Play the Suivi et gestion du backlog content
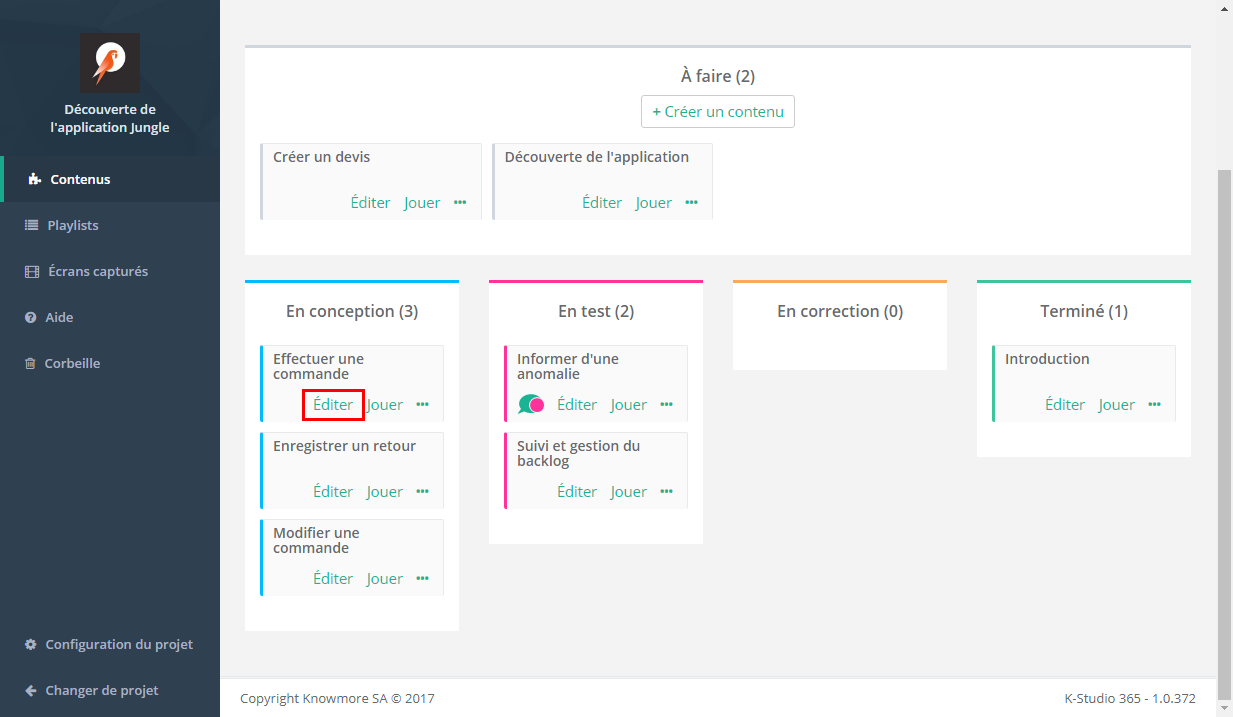This screenshot has width=1233, height=717. click(629, 492)
